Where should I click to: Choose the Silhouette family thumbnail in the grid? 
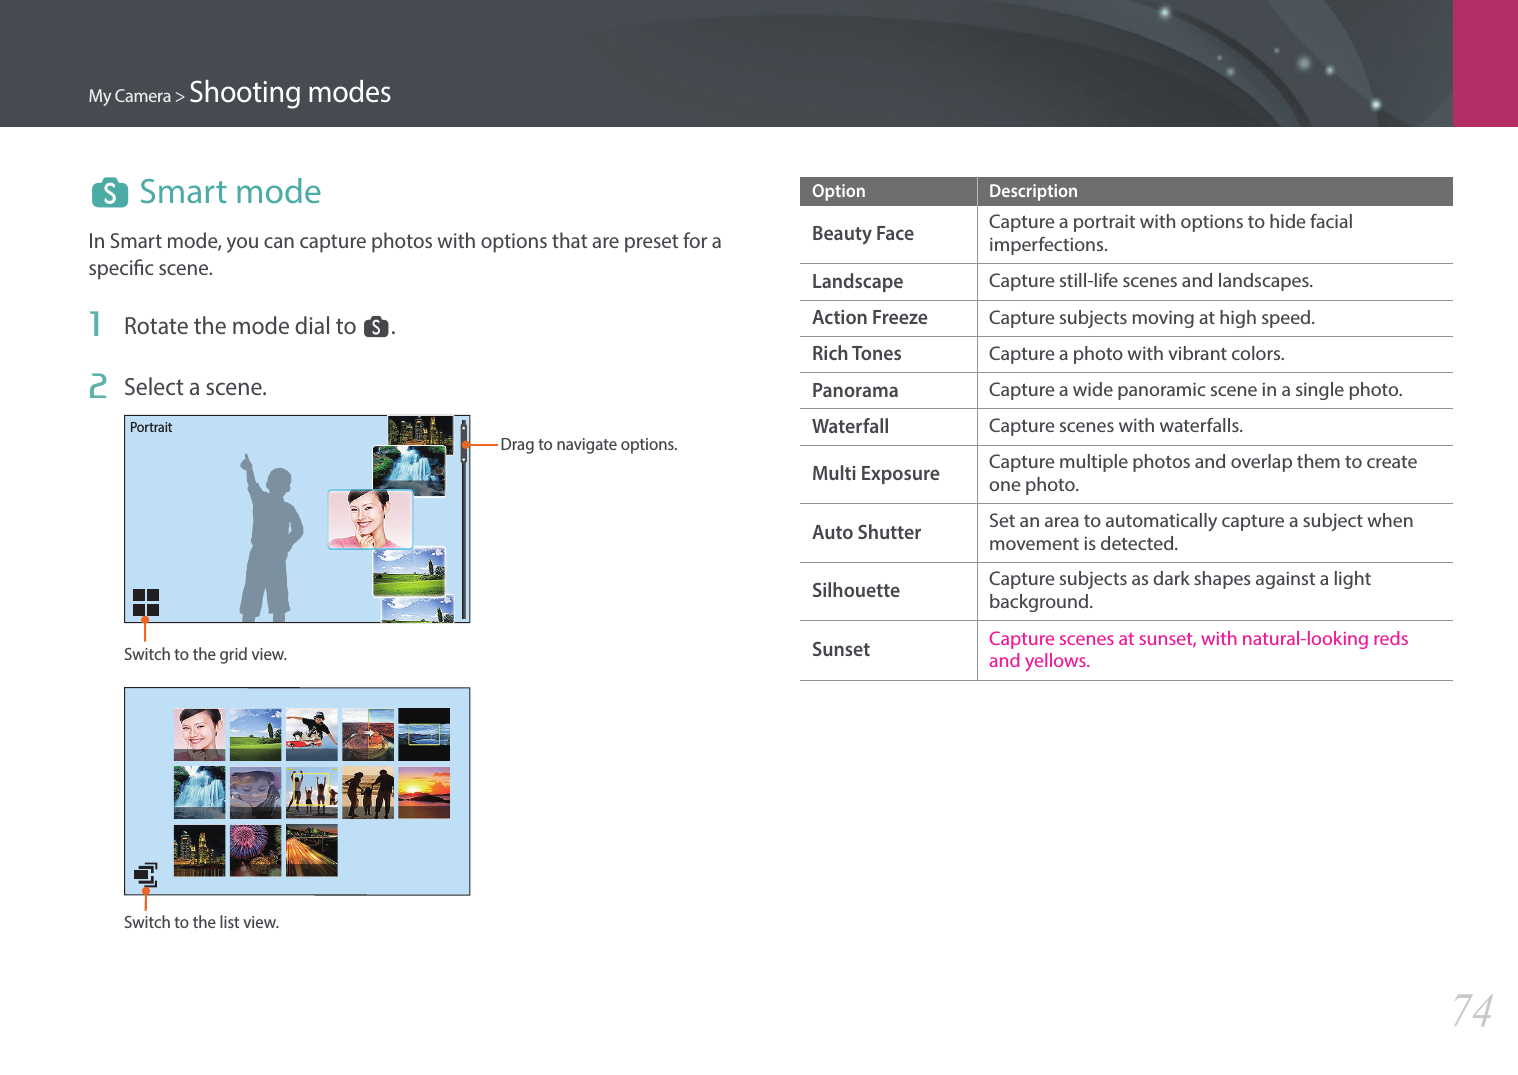coord(367,793)
